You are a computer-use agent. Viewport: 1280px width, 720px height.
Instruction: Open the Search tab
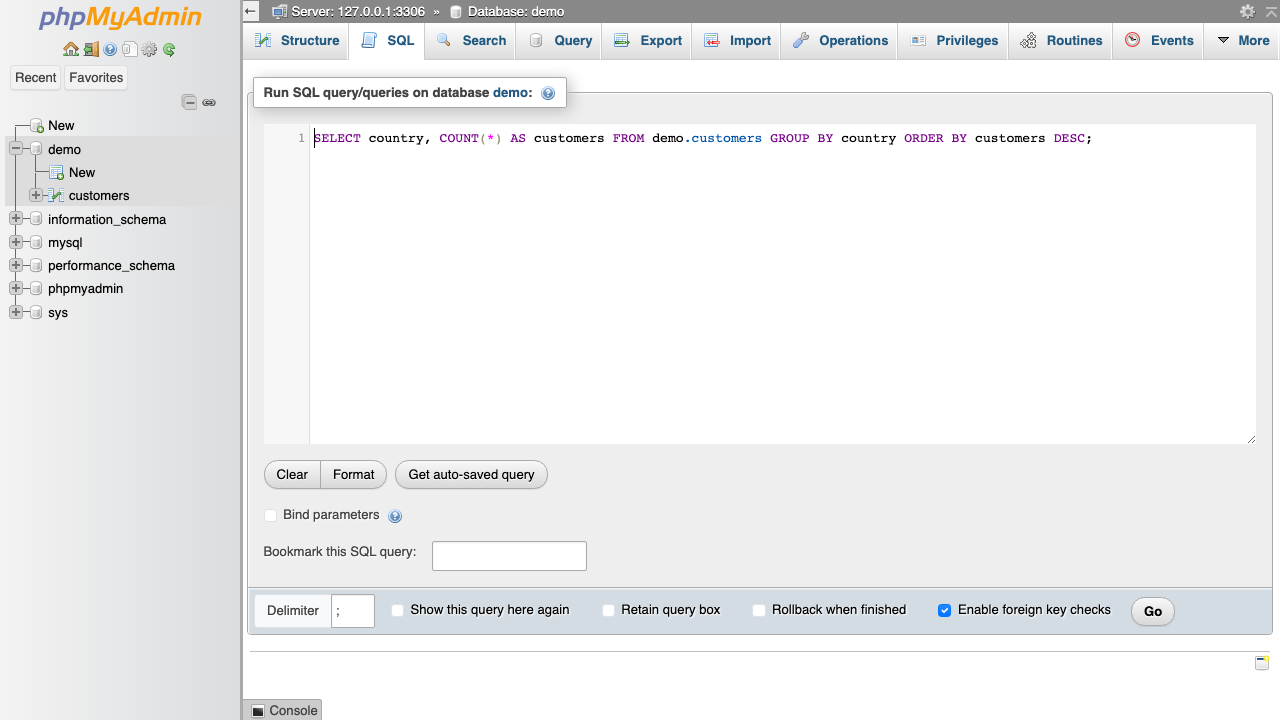[x=471, y=41]
